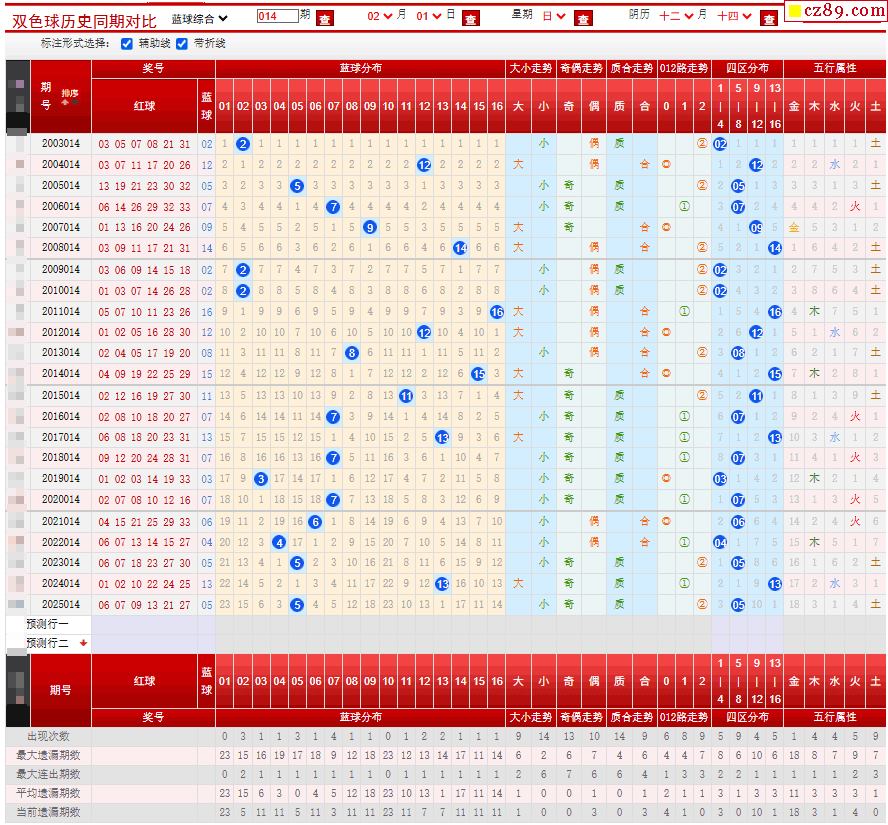Click the 大小走势 column header at top

coord(530,68)
